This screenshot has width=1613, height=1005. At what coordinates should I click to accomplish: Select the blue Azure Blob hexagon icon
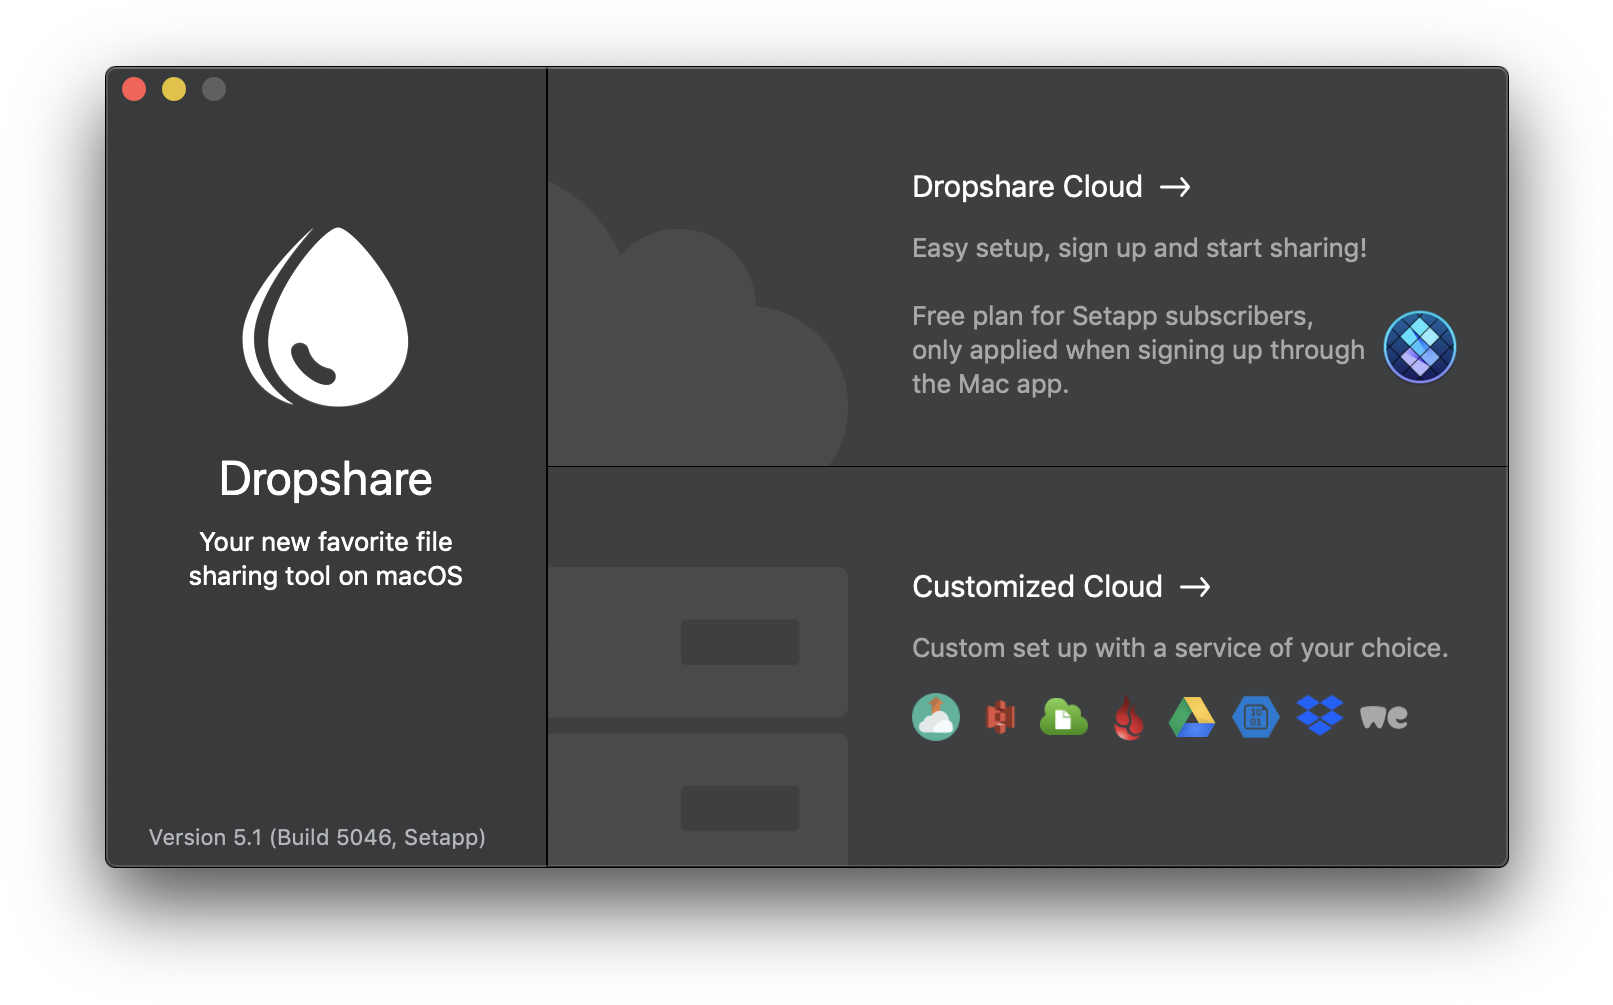tap(1256, 717)
